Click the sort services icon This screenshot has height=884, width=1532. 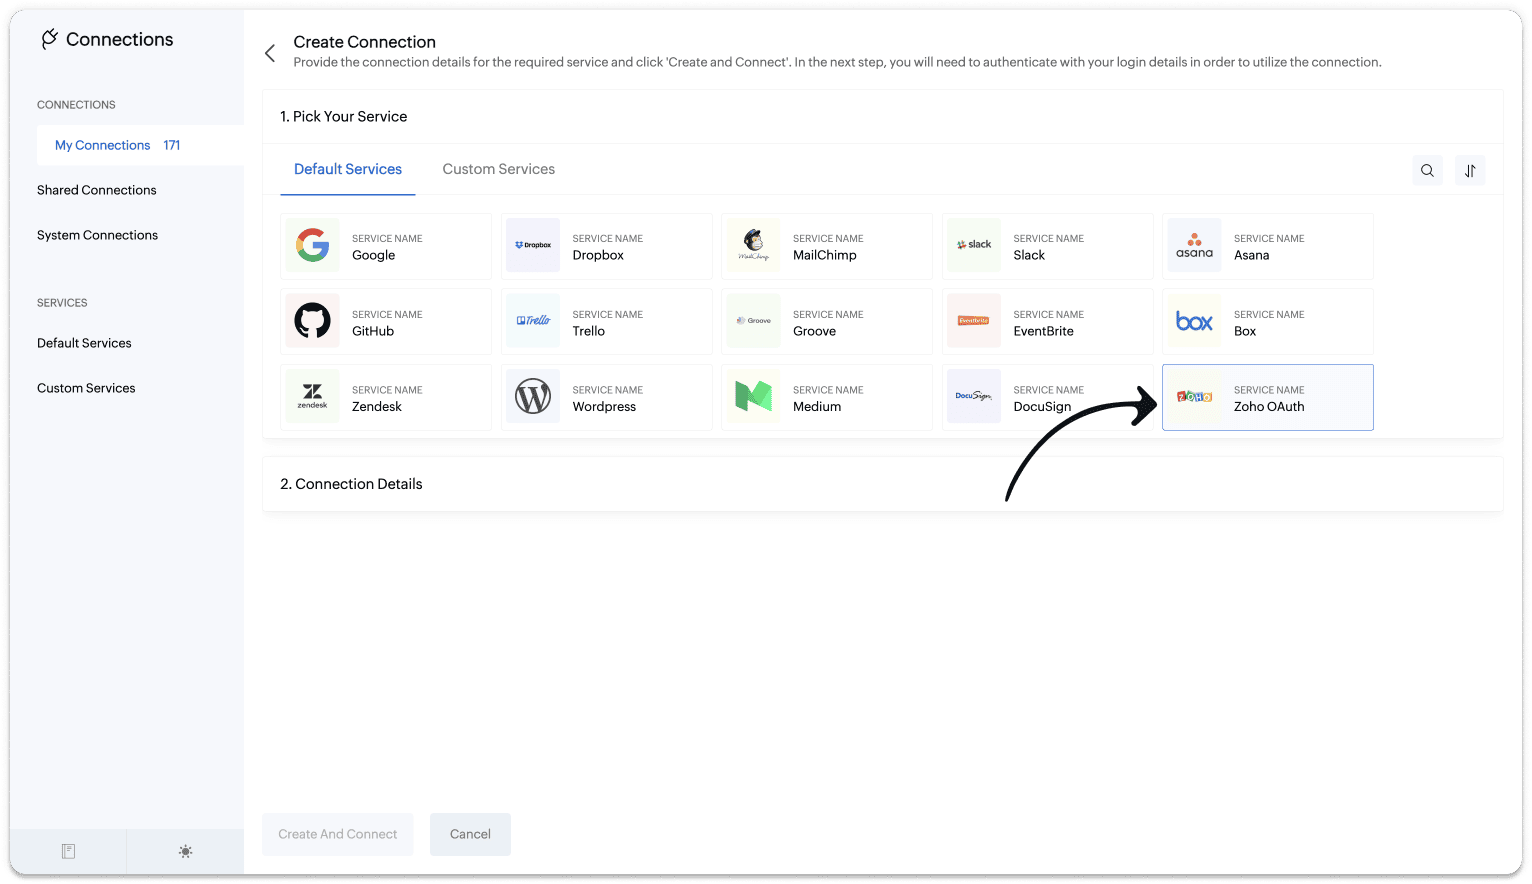tap(1470, 171)
